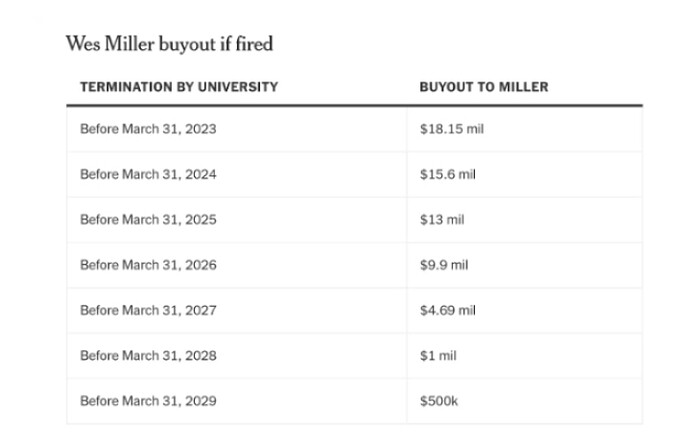
Task: Click the thick dark rule under column headers
Action: [354, 105]
